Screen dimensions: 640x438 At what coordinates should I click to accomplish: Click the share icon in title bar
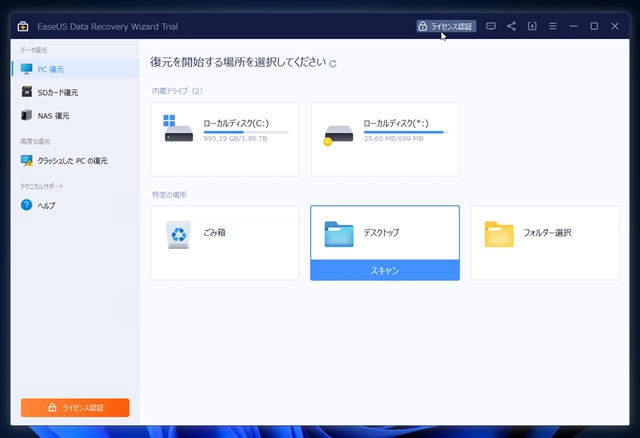(511, 26)
